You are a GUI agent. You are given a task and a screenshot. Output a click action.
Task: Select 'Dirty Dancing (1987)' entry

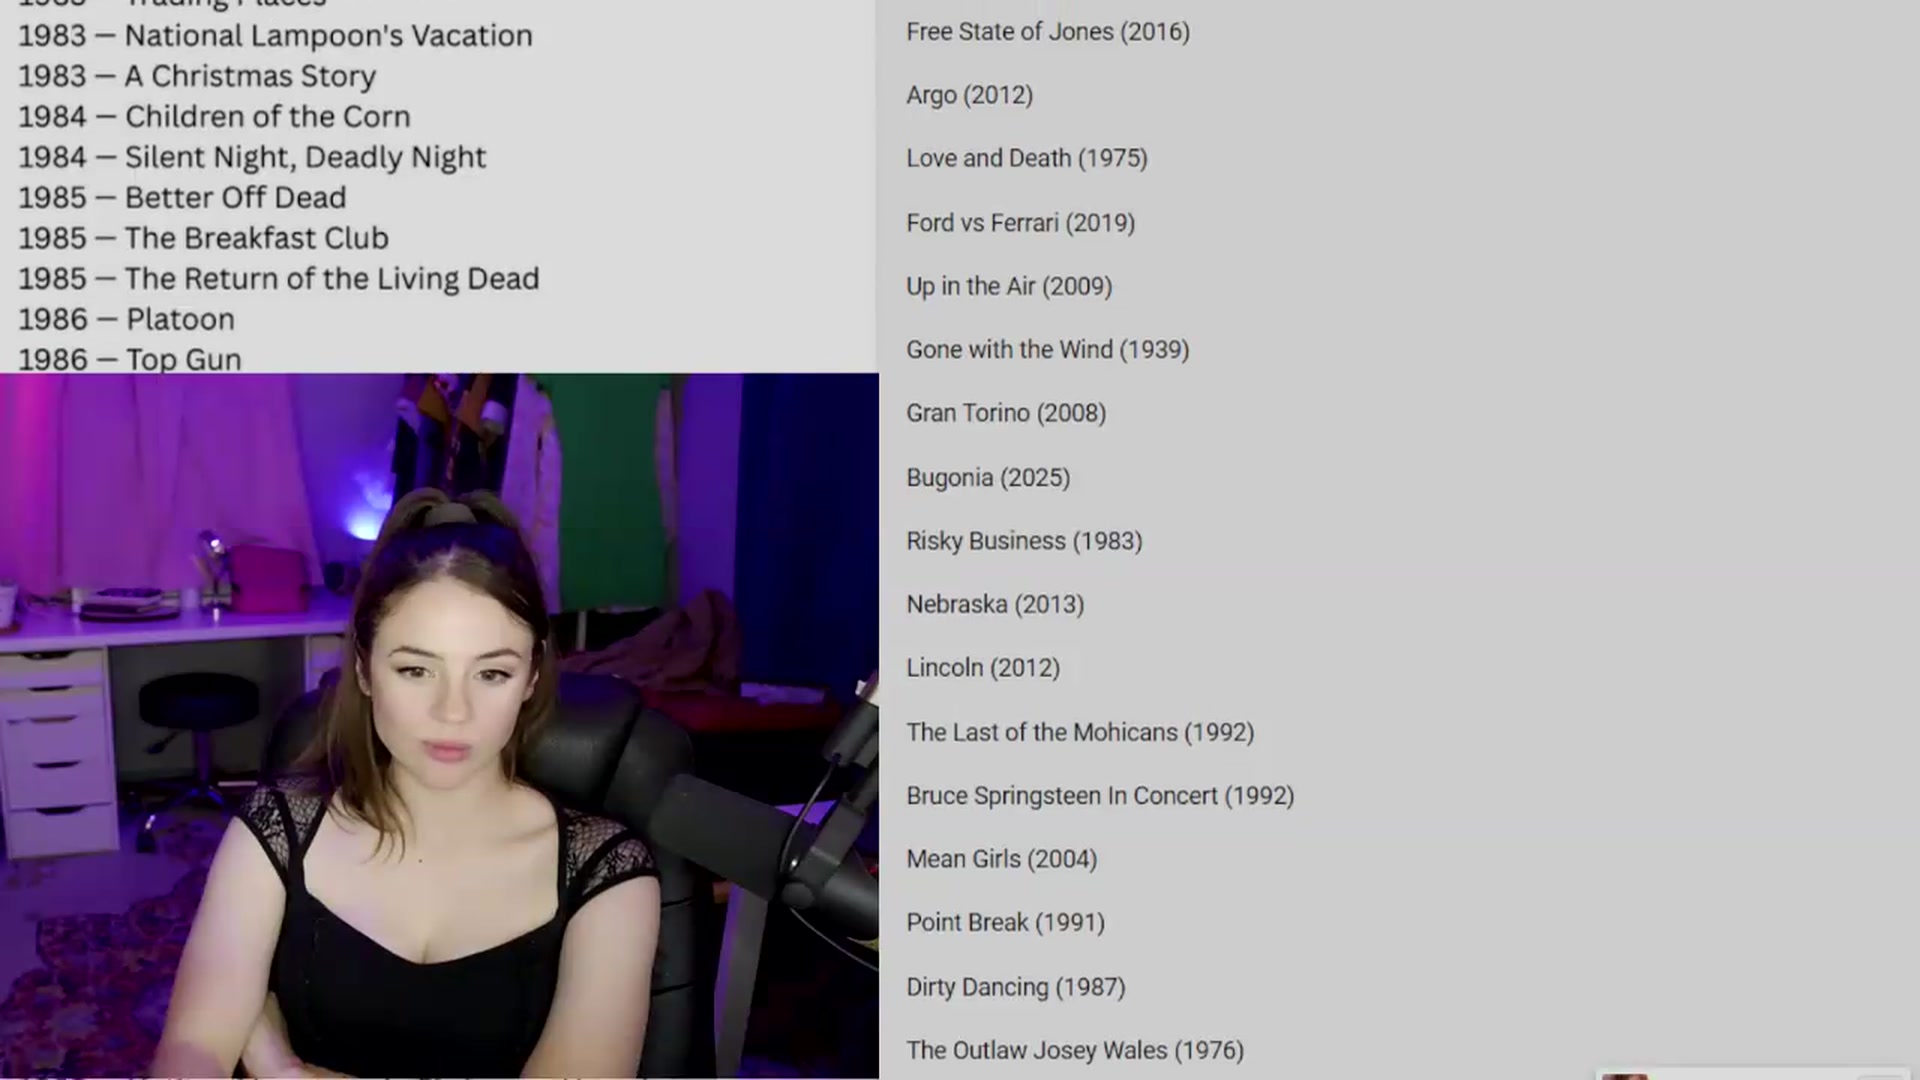pos(1016,987)
